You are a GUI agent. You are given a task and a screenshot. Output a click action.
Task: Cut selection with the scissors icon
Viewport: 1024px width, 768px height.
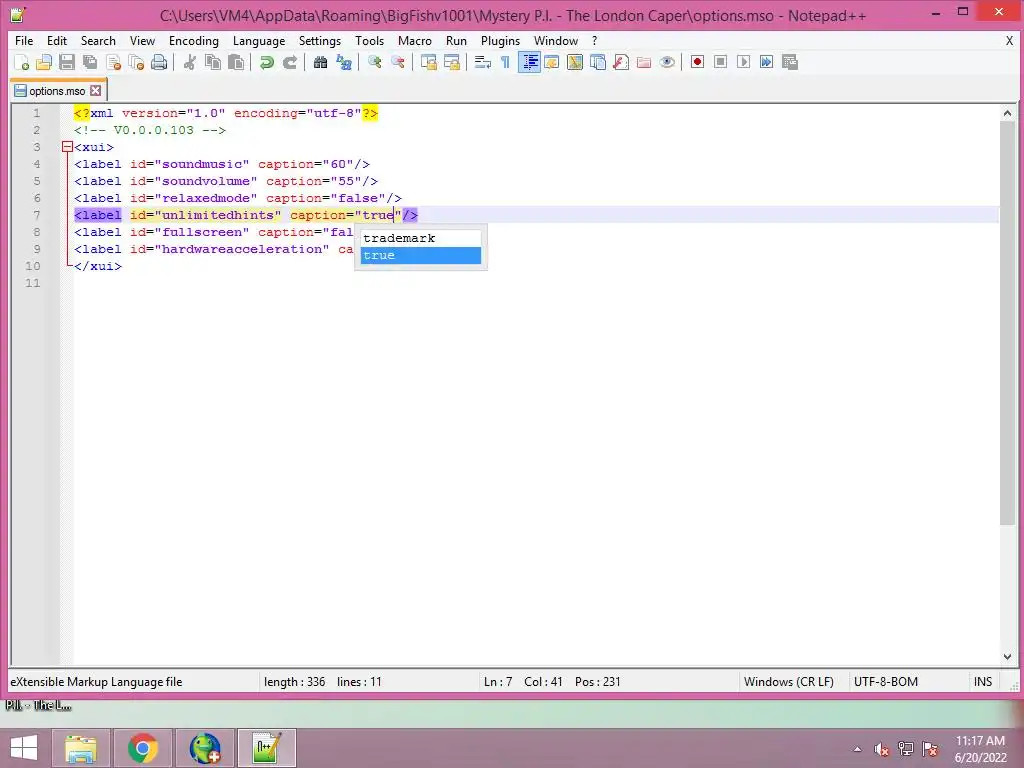coord(189,62)
